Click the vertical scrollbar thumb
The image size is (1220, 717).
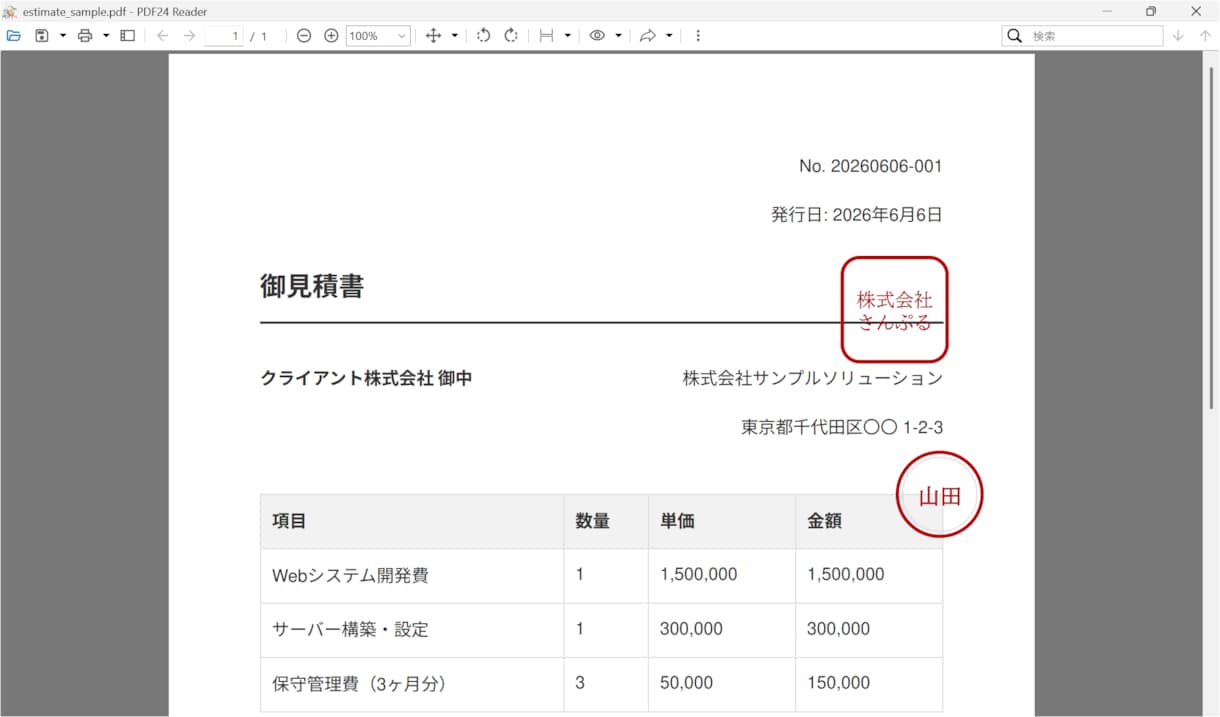coord(1212,236)
